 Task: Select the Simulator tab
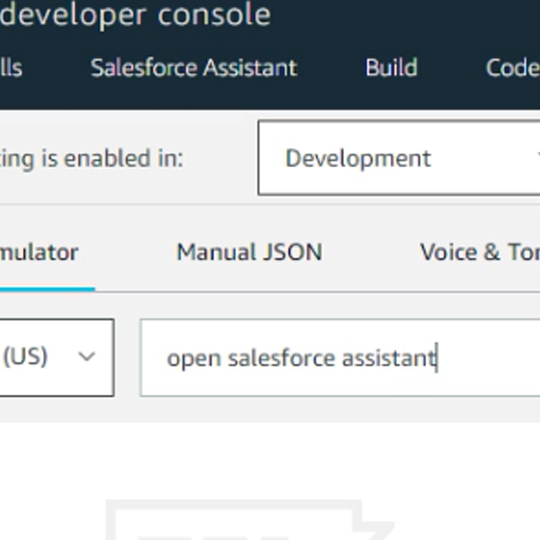coord(39,252)
